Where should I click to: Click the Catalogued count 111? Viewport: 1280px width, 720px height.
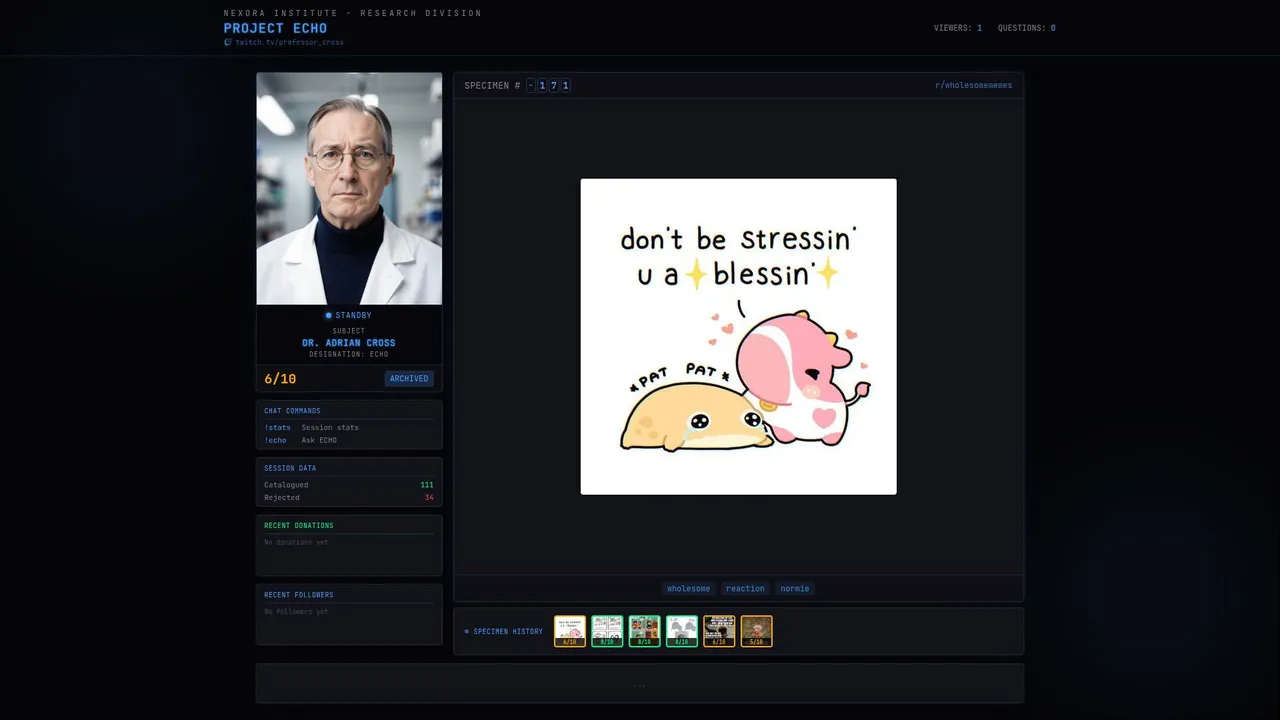coord(427,485)
